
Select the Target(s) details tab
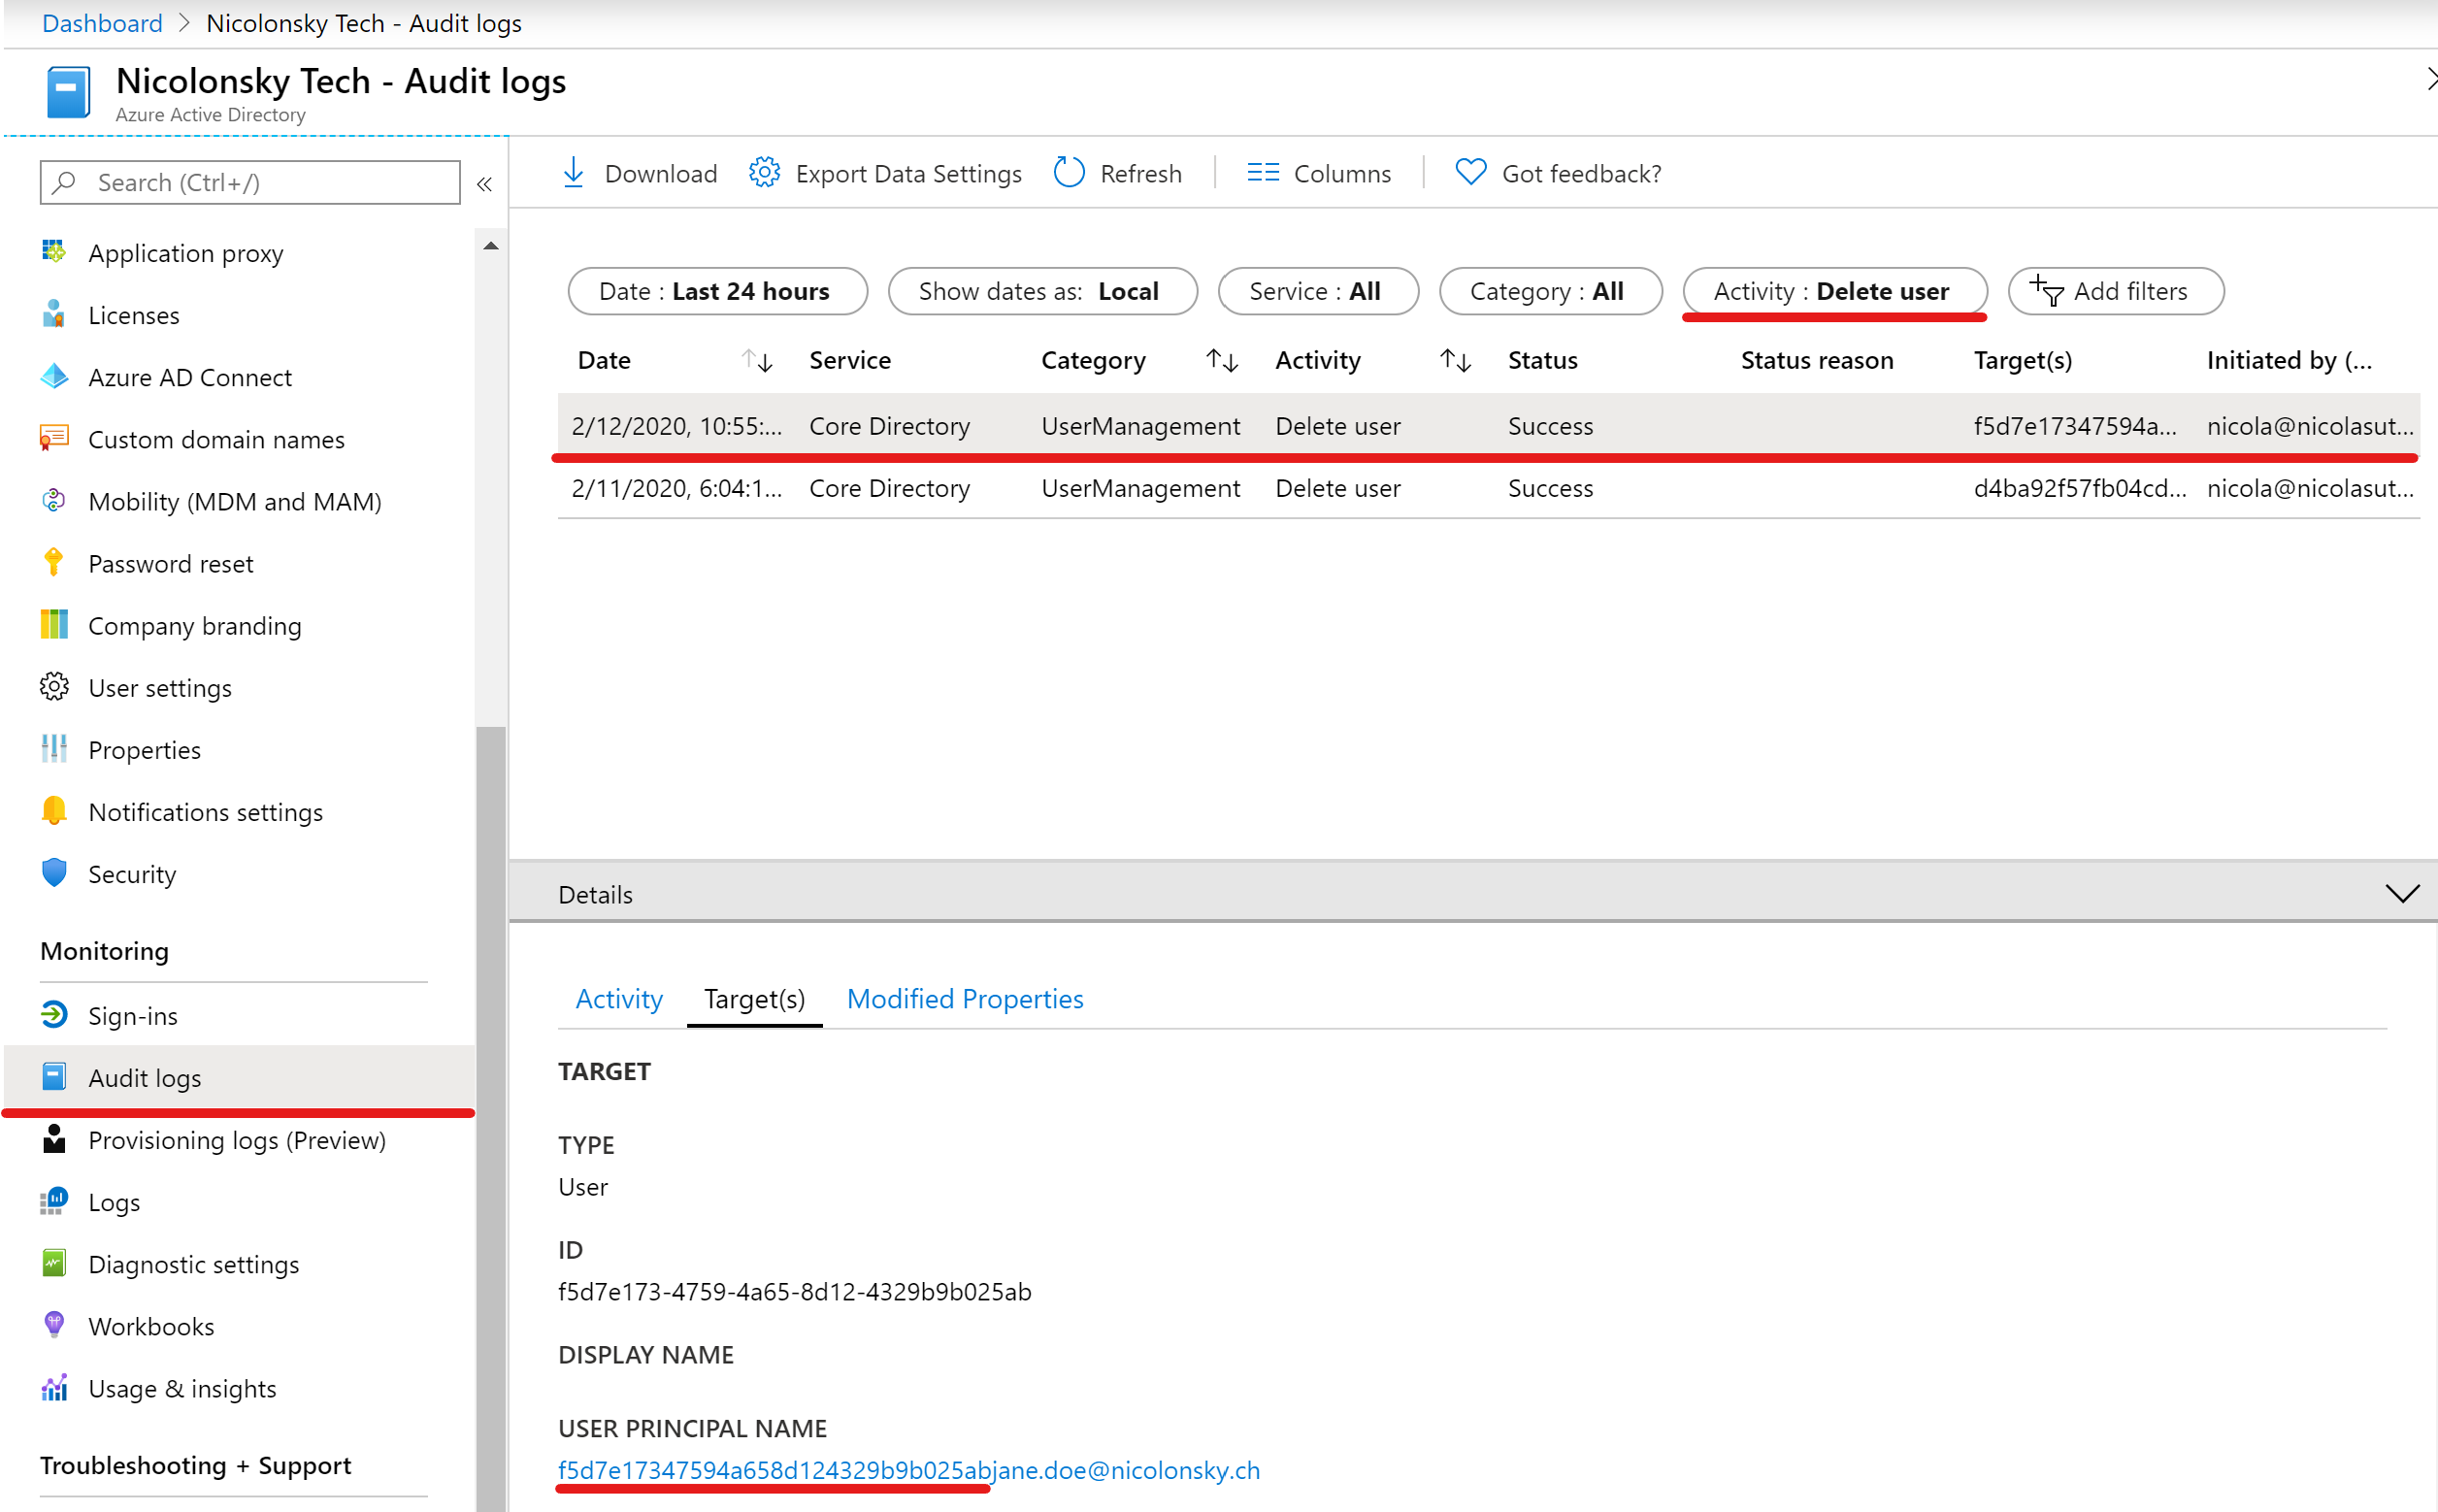754,998
